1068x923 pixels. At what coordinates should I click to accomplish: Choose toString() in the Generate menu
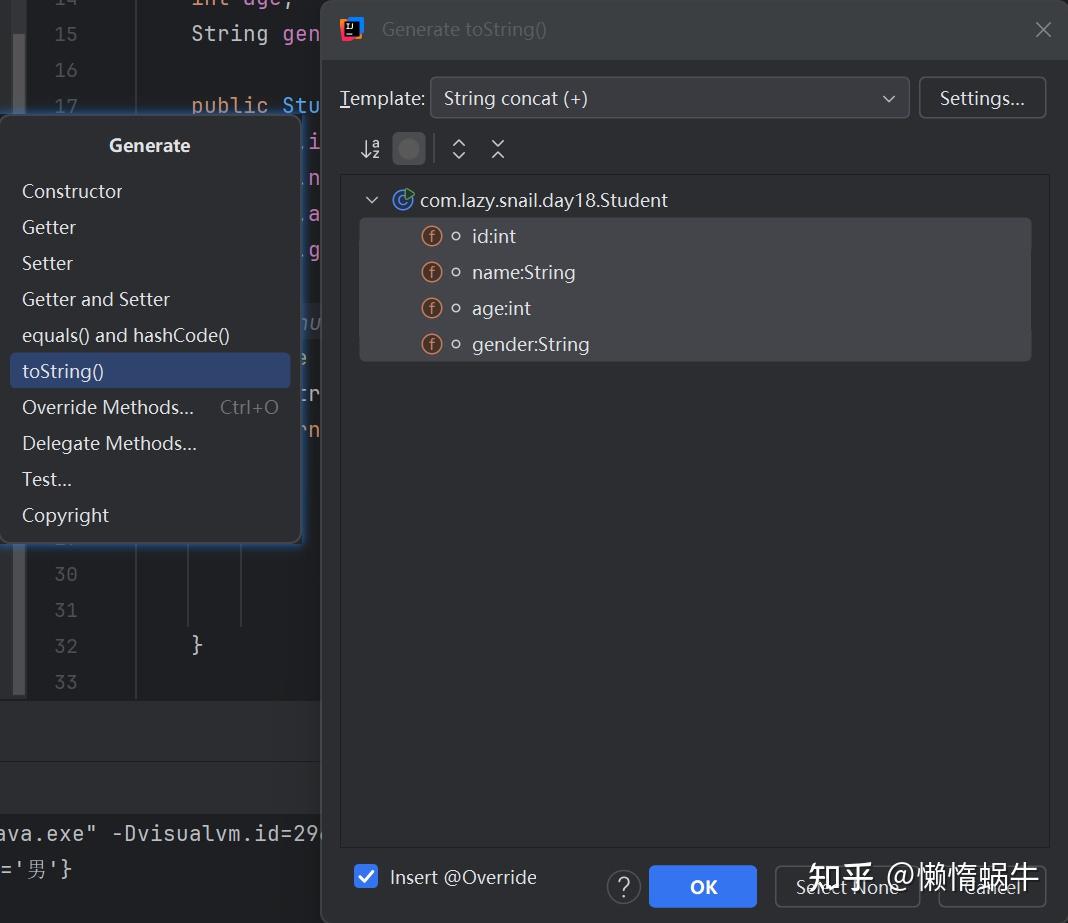click(150, 371)
